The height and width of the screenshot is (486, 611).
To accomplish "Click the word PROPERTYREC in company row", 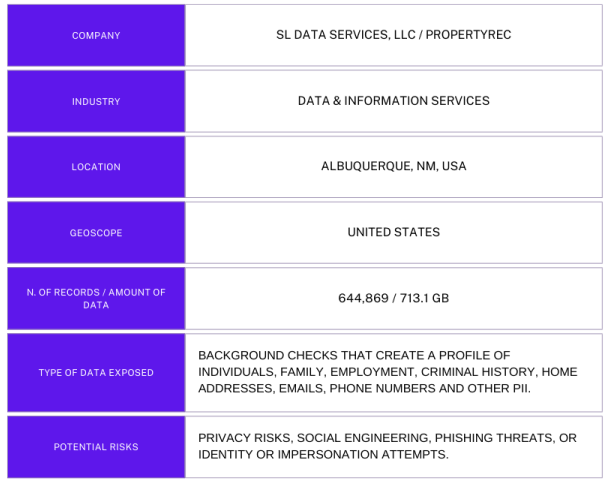I will pyautogui.click(x=468, y=35).
